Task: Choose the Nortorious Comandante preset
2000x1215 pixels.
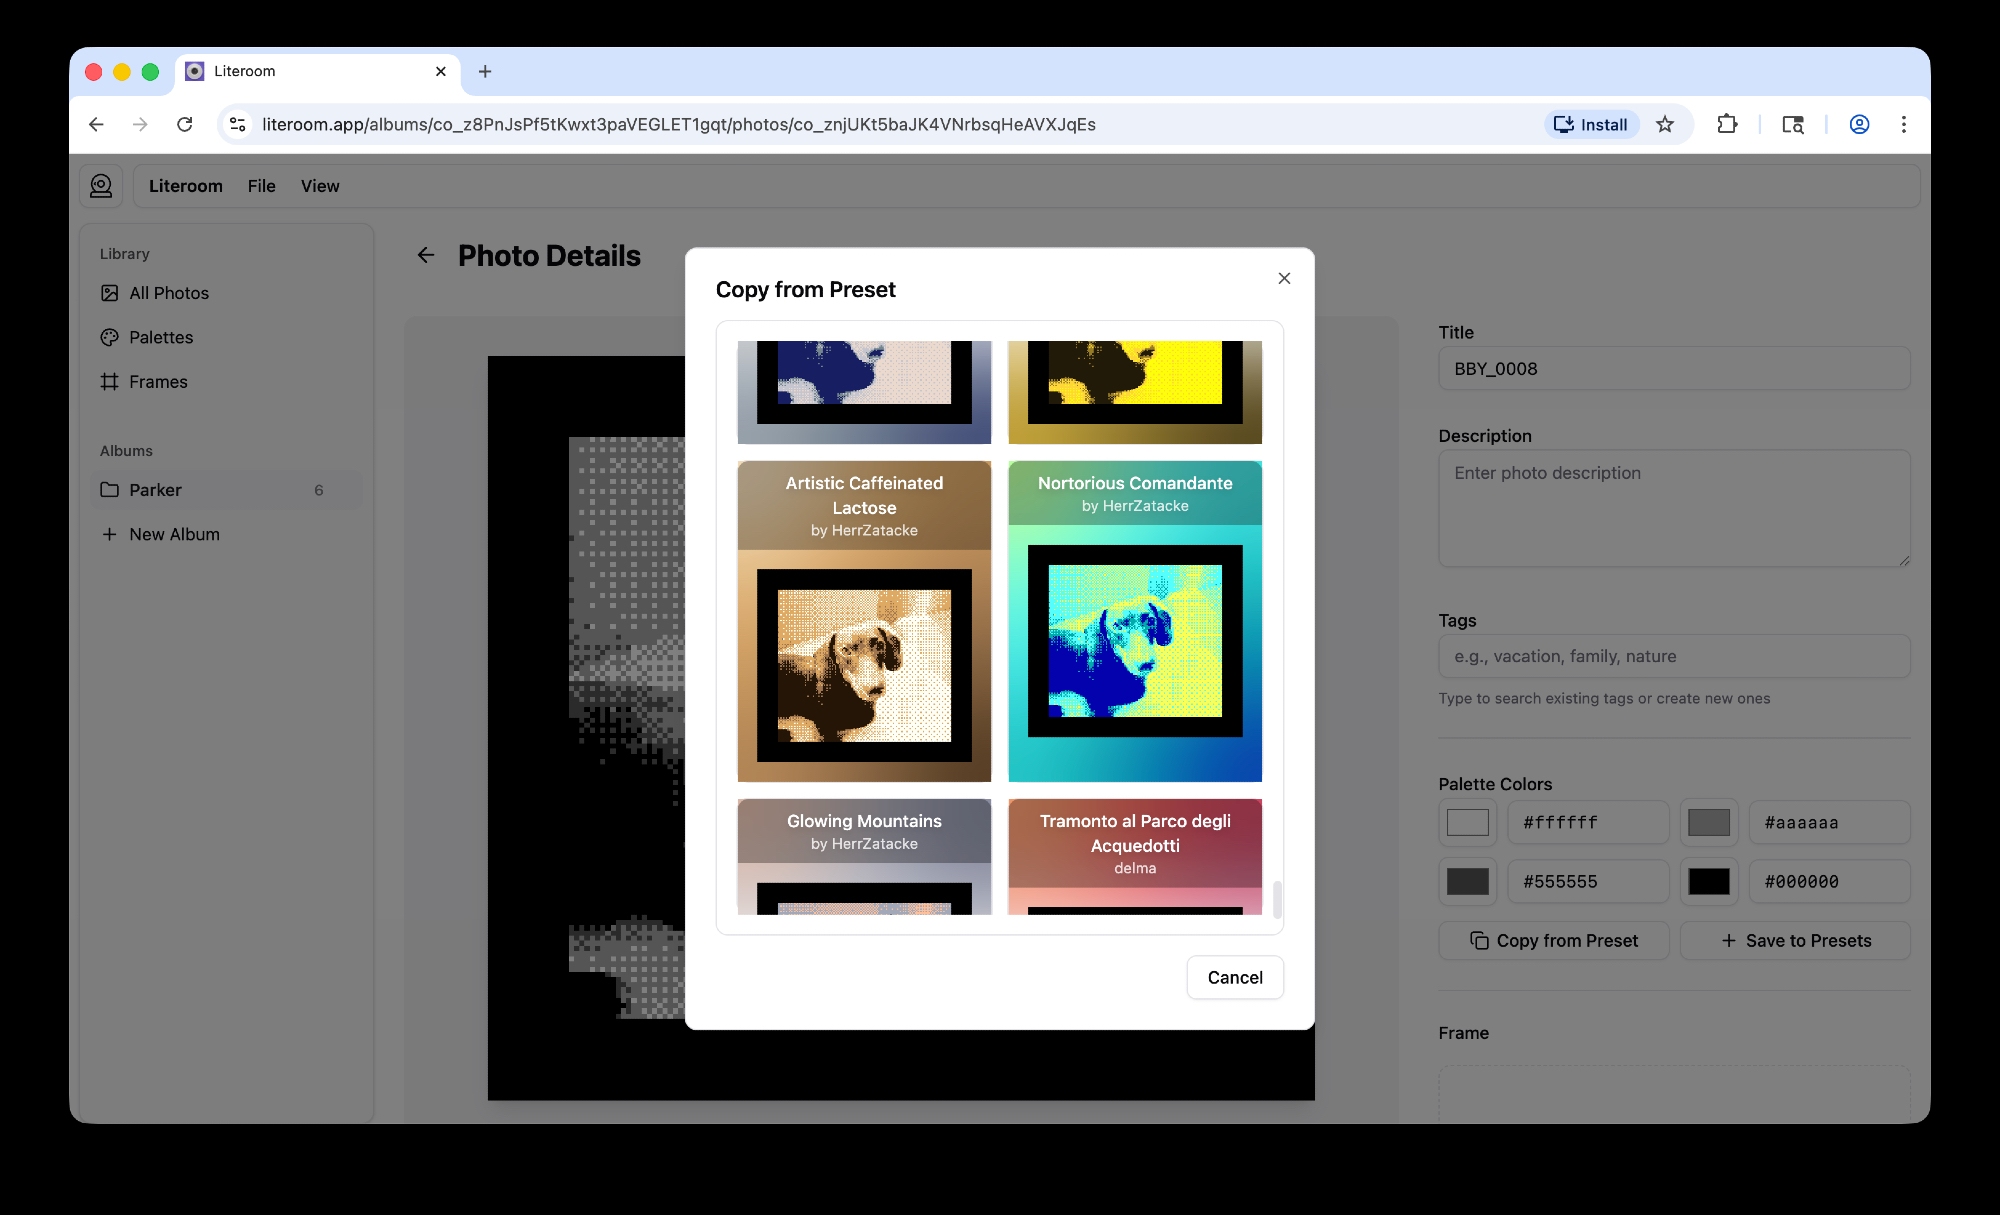Action: click(1134, 620)
